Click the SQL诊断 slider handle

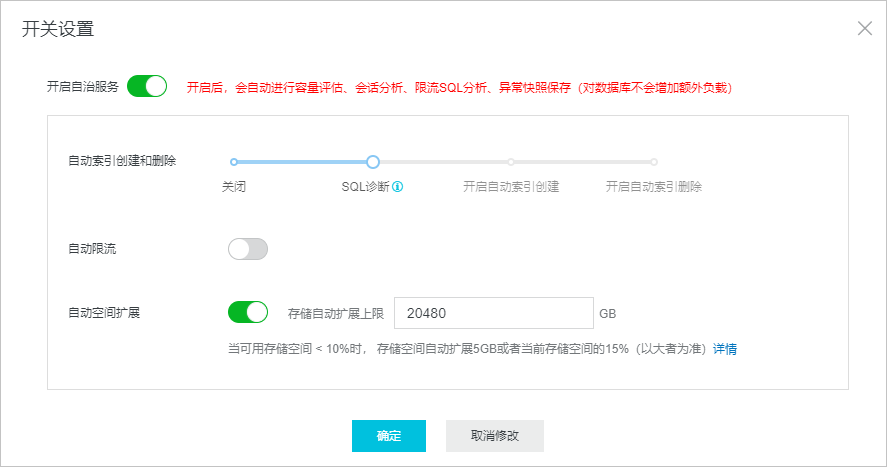(372, 162)
